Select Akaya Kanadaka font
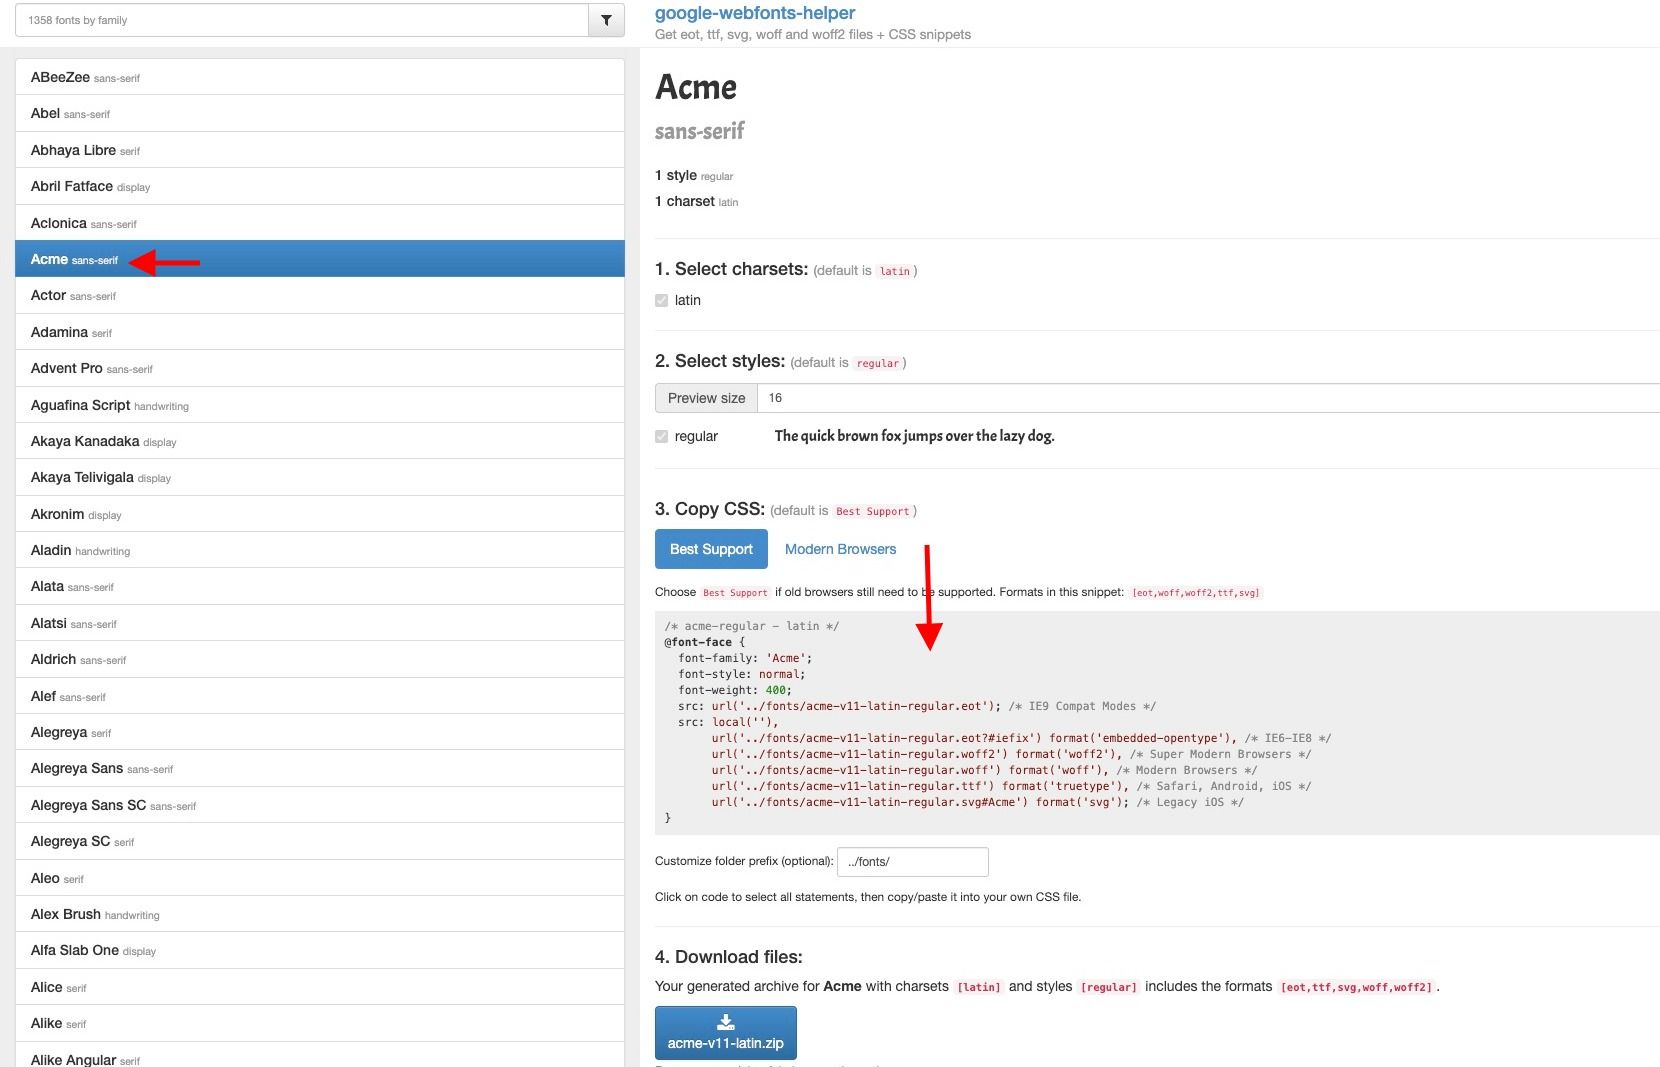 [320, 441]
